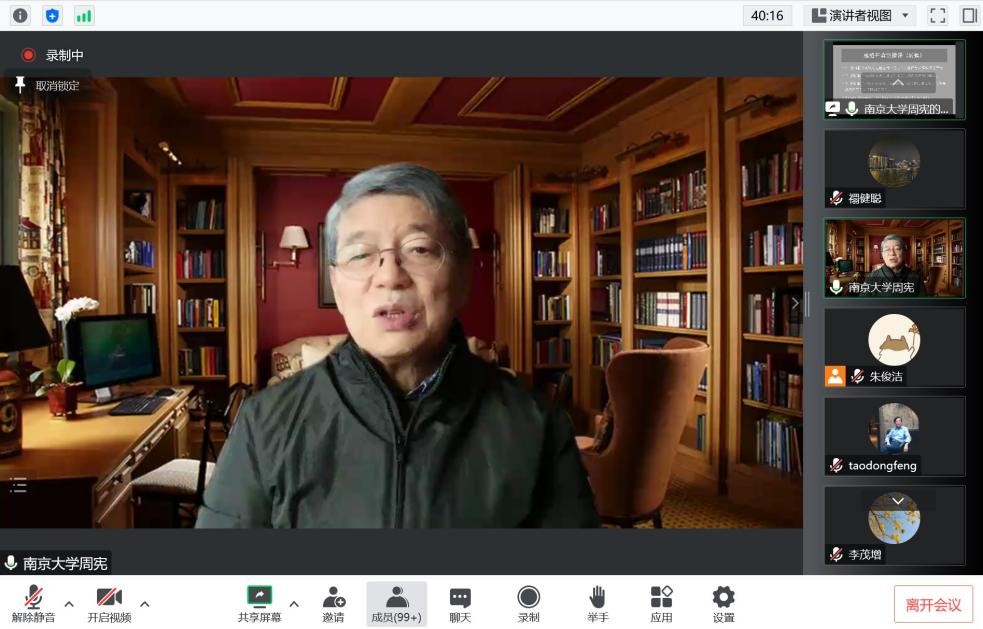Unpin the video via 取消锁定
The width and height of the screenshot is (983, 629).
coord(47,86)
